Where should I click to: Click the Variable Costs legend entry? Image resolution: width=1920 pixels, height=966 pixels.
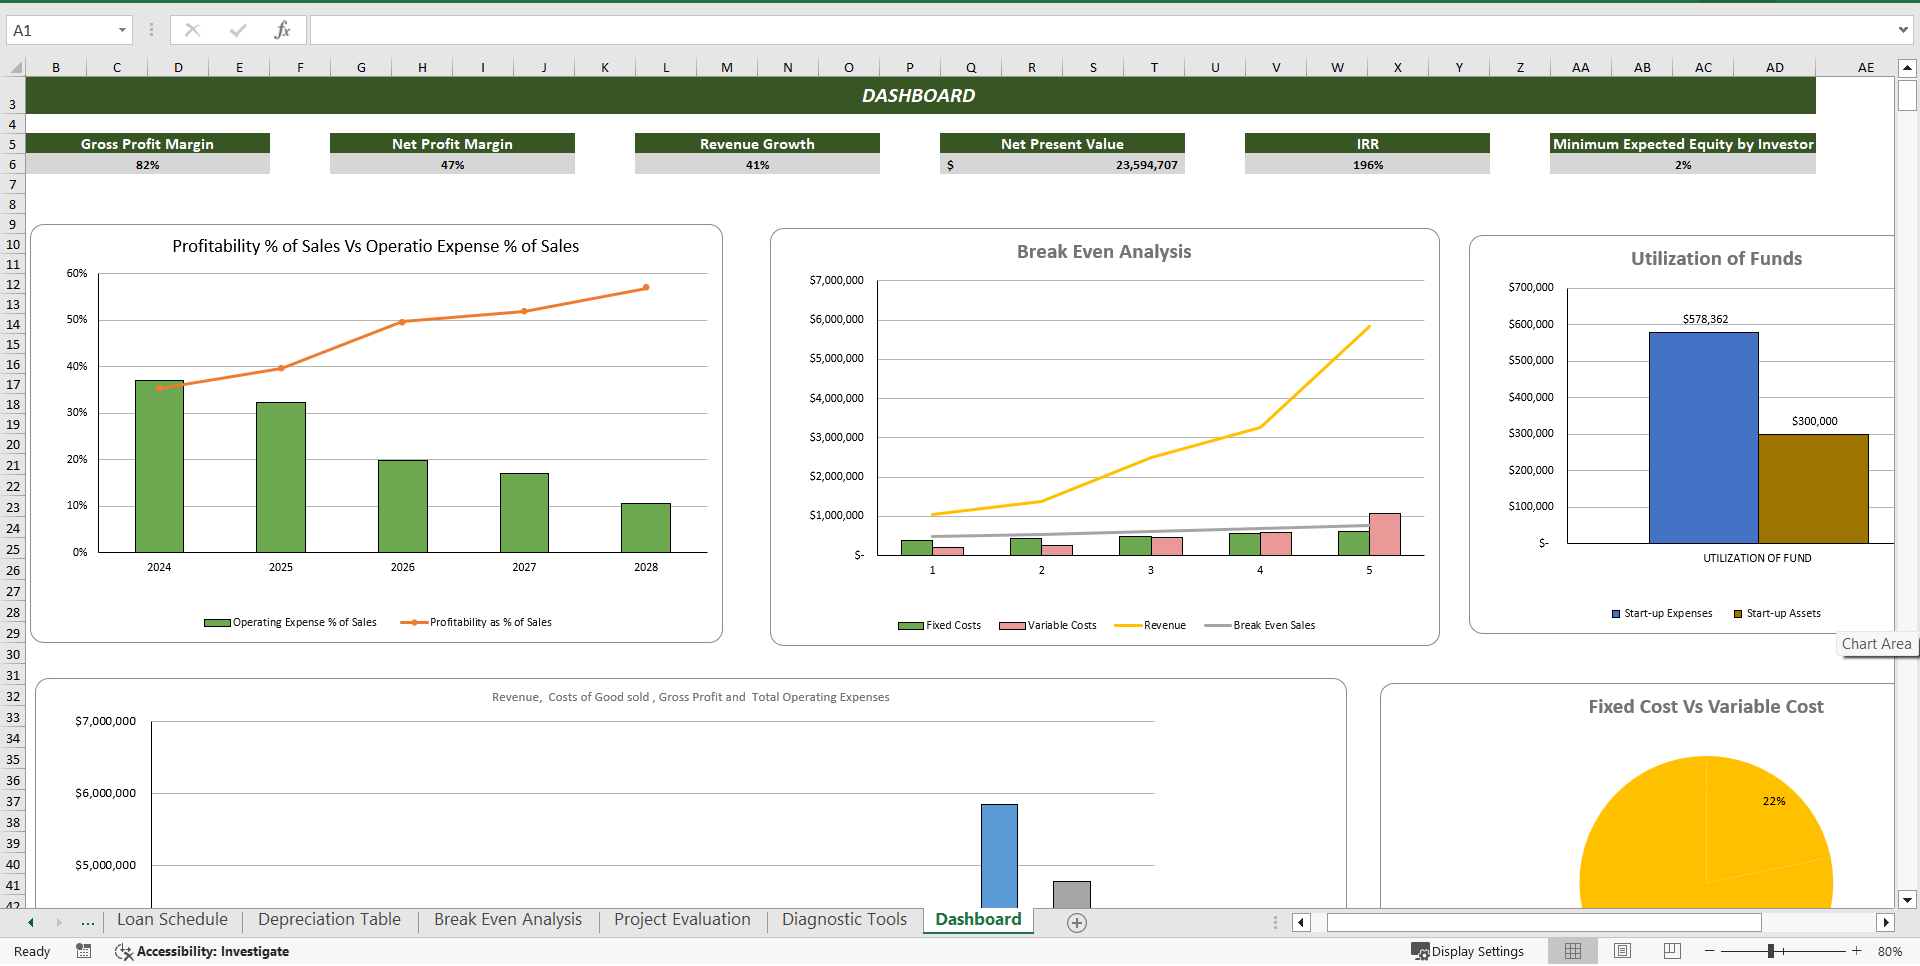coord(1048,625)
